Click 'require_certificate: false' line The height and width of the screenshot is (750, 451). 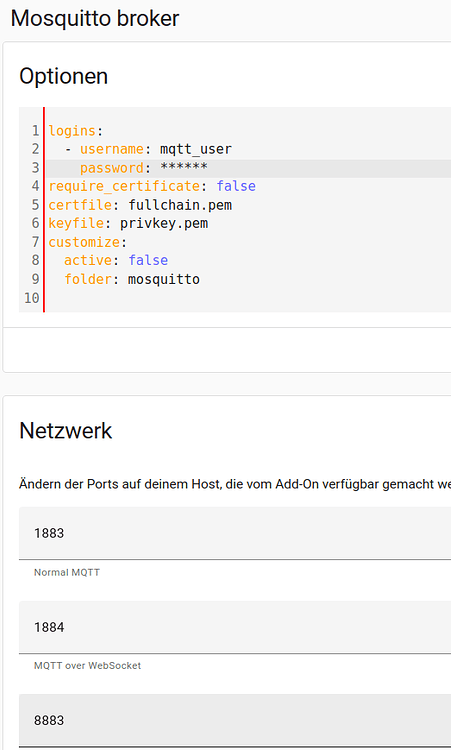[x=152, y=186]
